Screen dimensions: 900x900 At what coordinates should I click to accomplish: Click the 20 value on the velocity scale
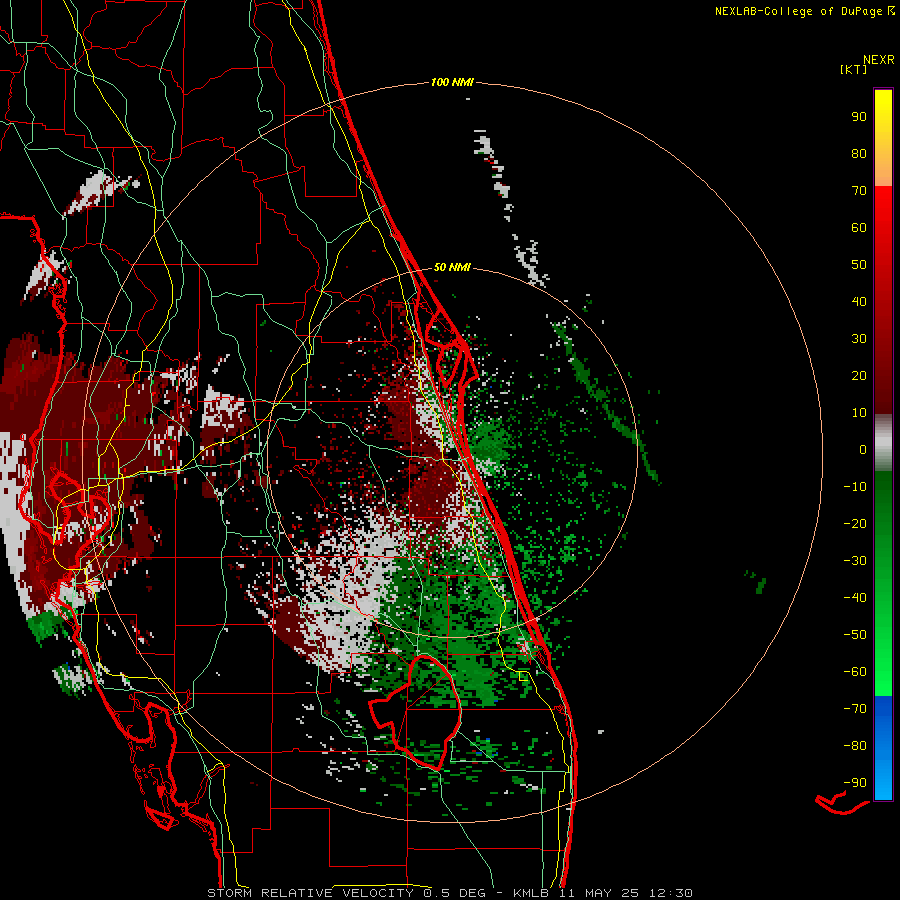click(x=859, y=375)
